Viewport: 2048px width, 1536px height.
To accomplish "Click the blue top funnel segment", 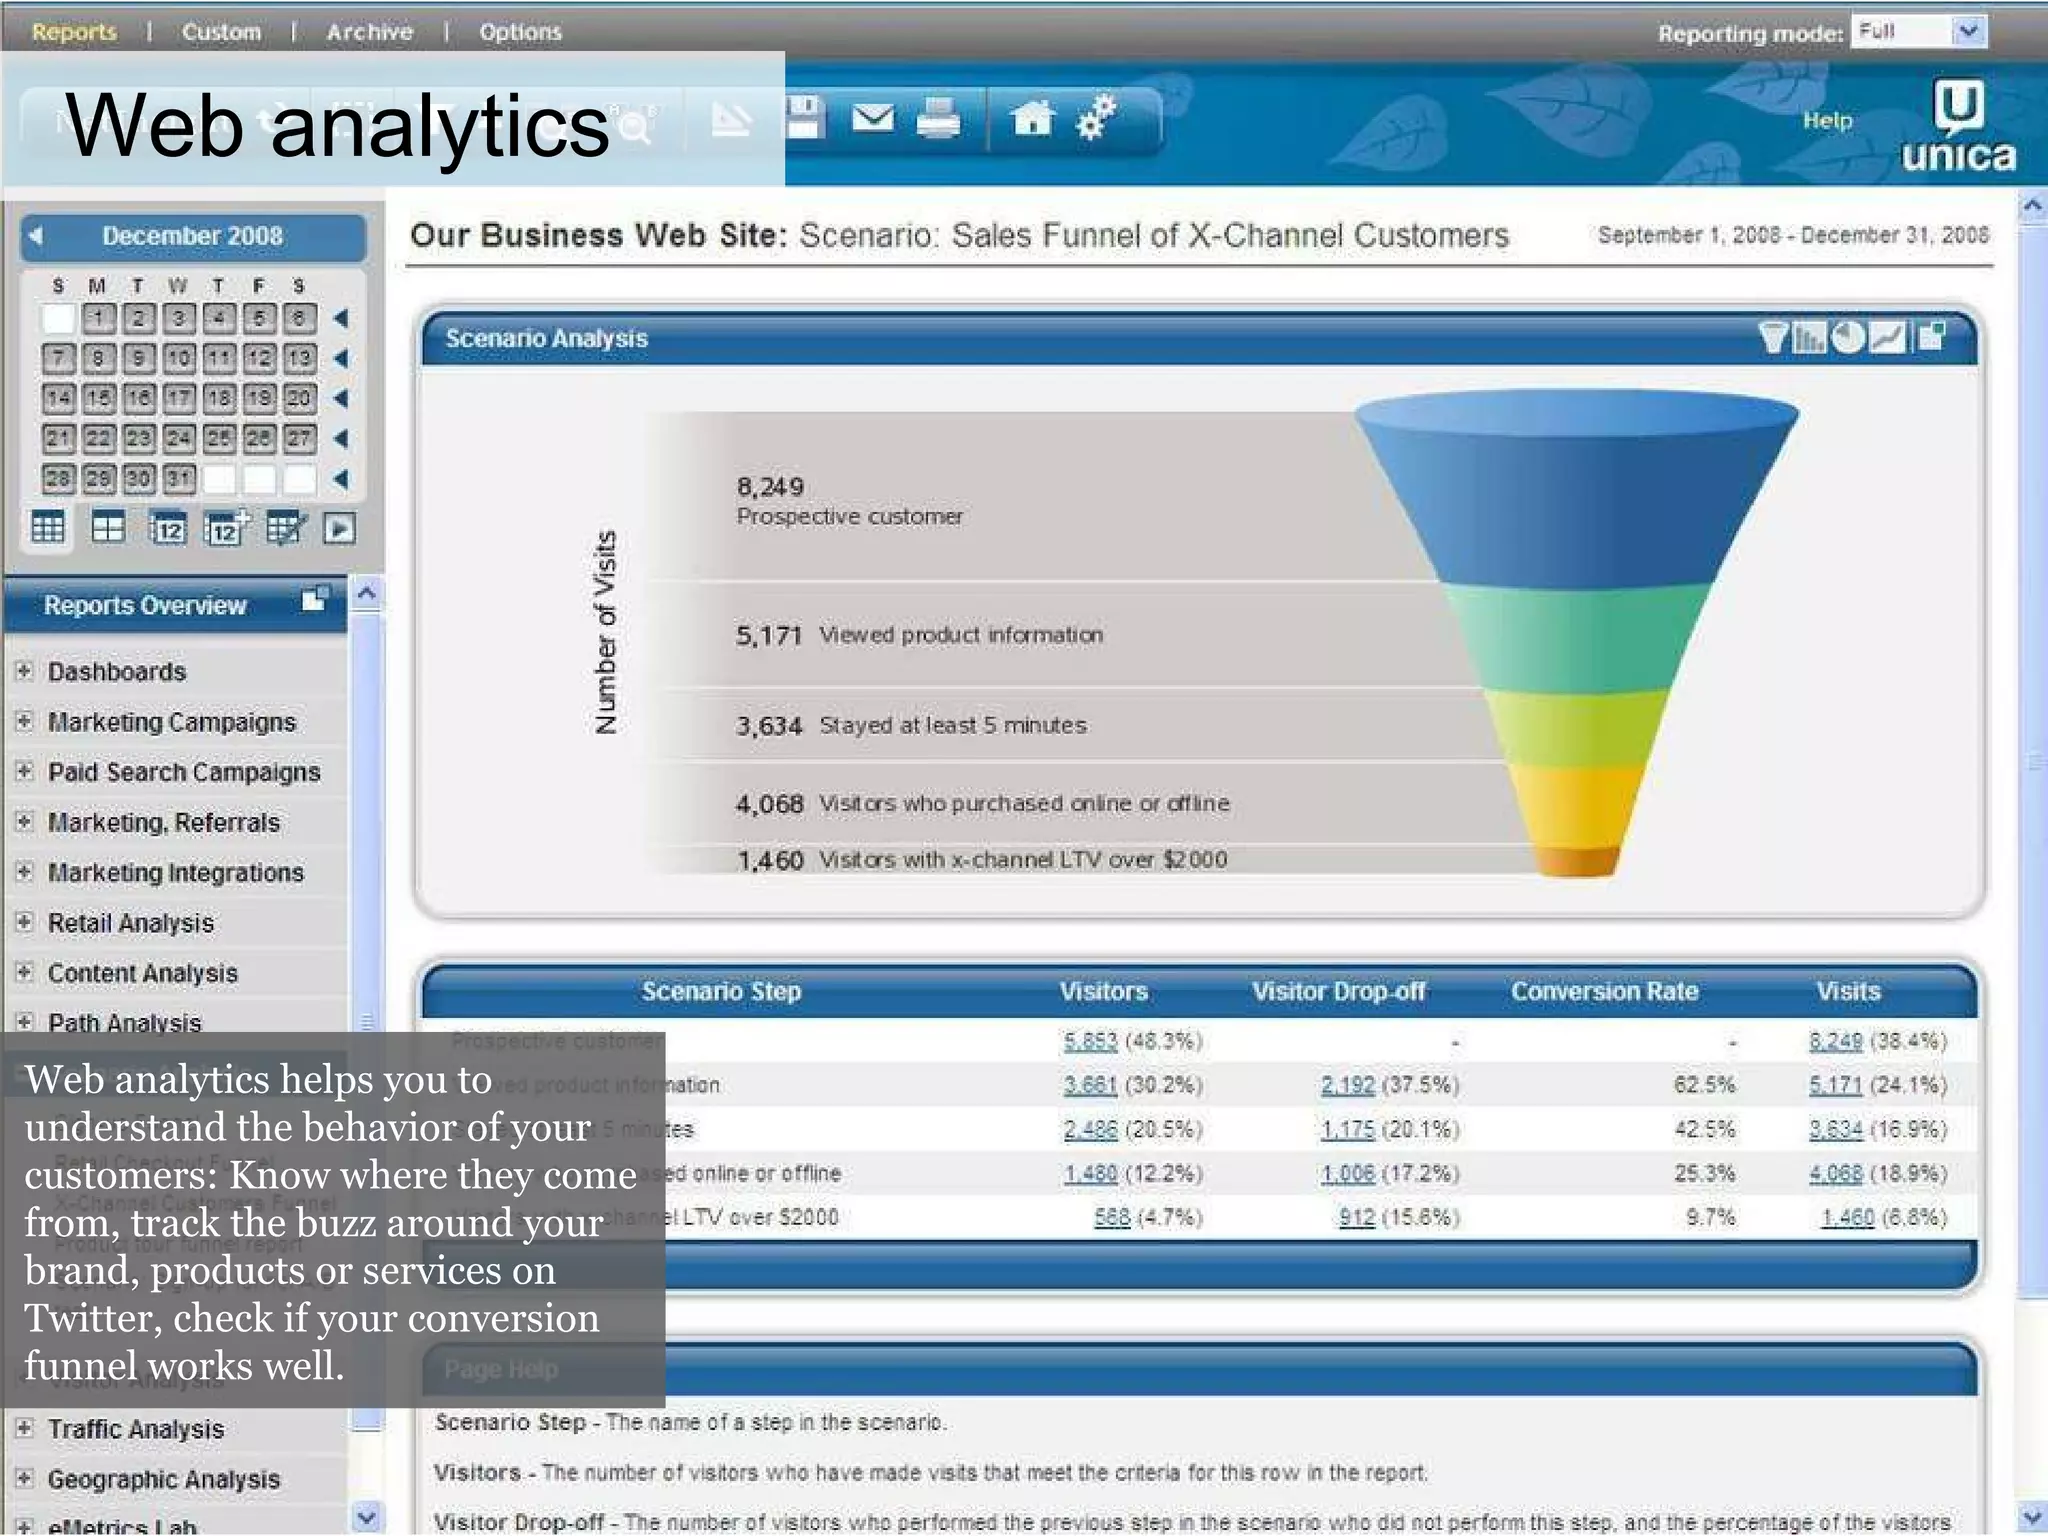I will pyautogui.click(x=1577, y=490).
